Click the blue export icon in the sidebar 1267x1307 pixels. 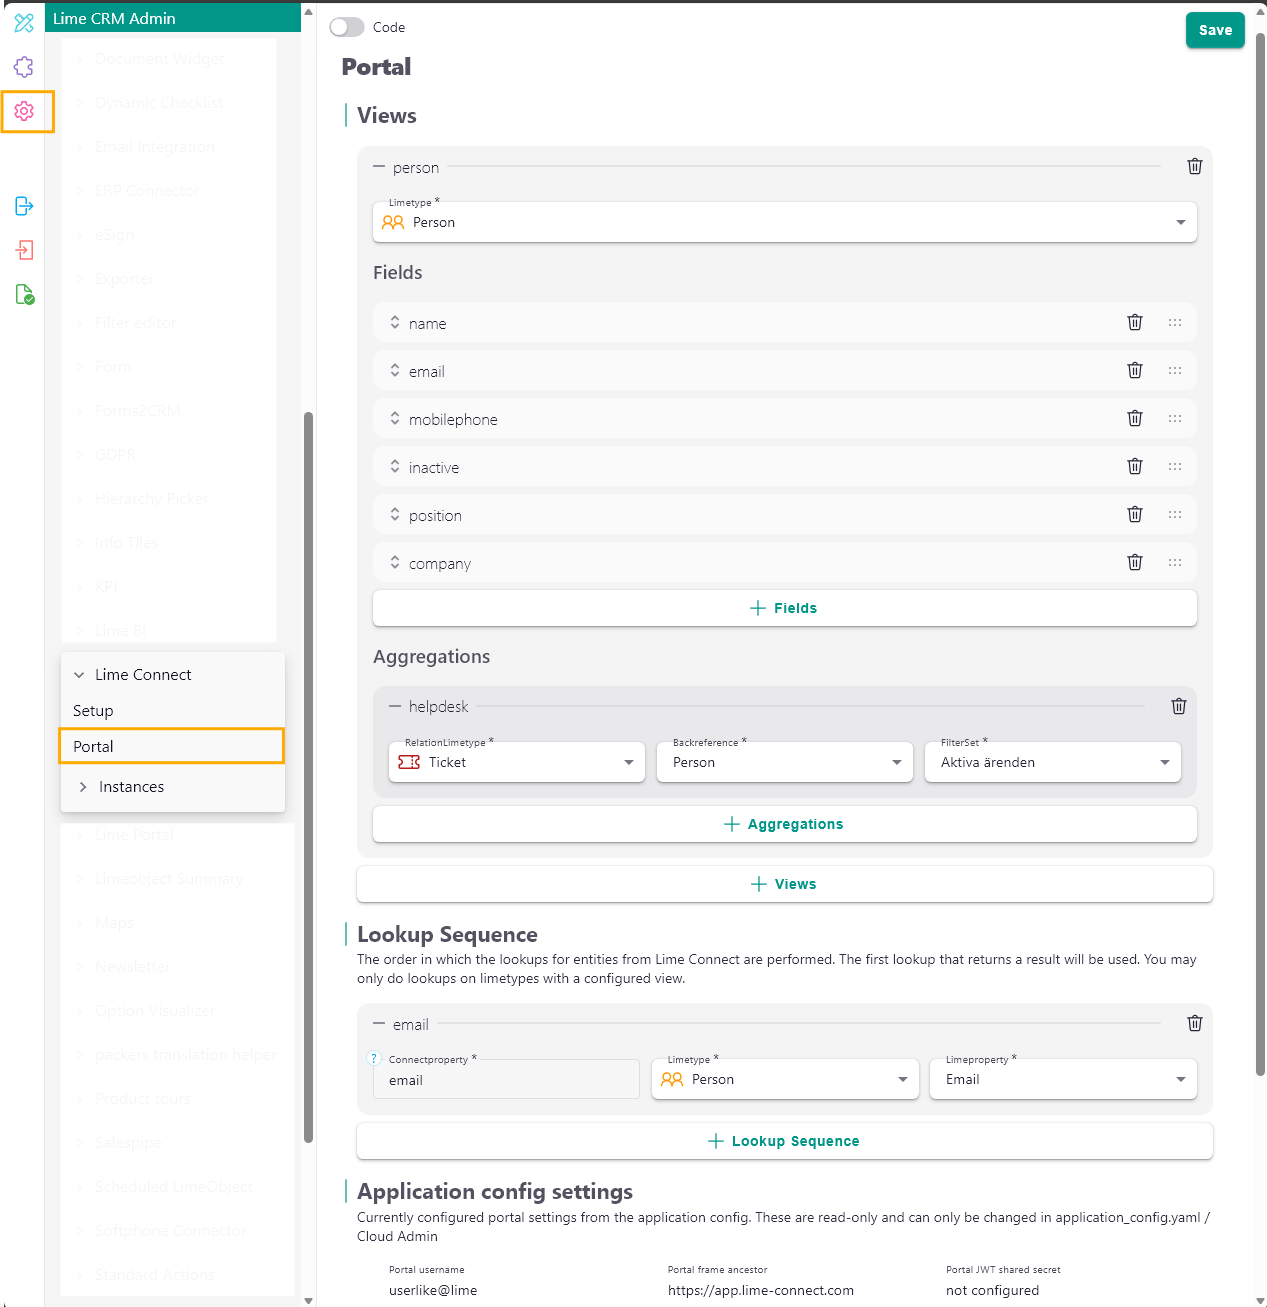click(24, 206)
